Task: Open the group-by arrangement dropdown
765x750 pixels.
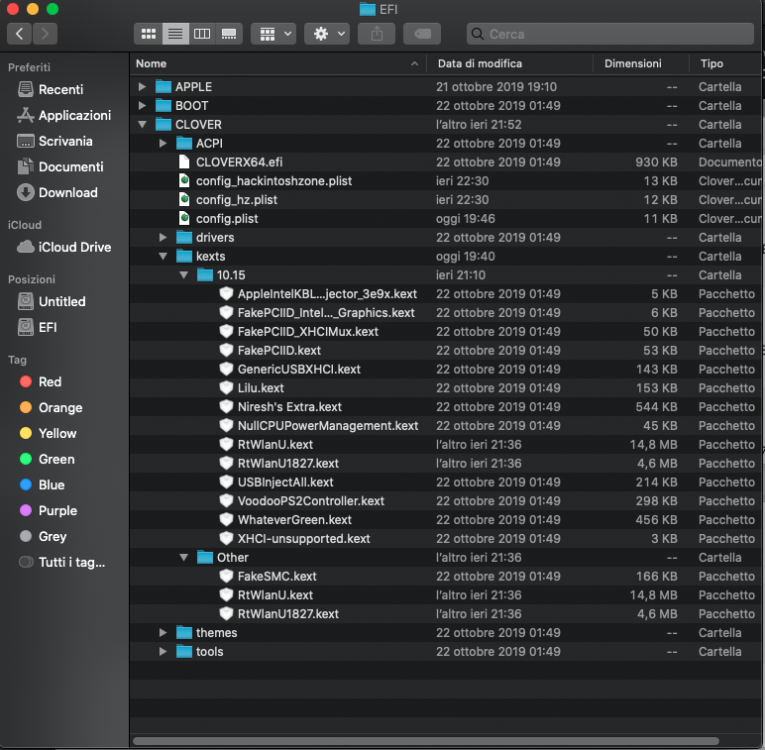Action: 273,34
